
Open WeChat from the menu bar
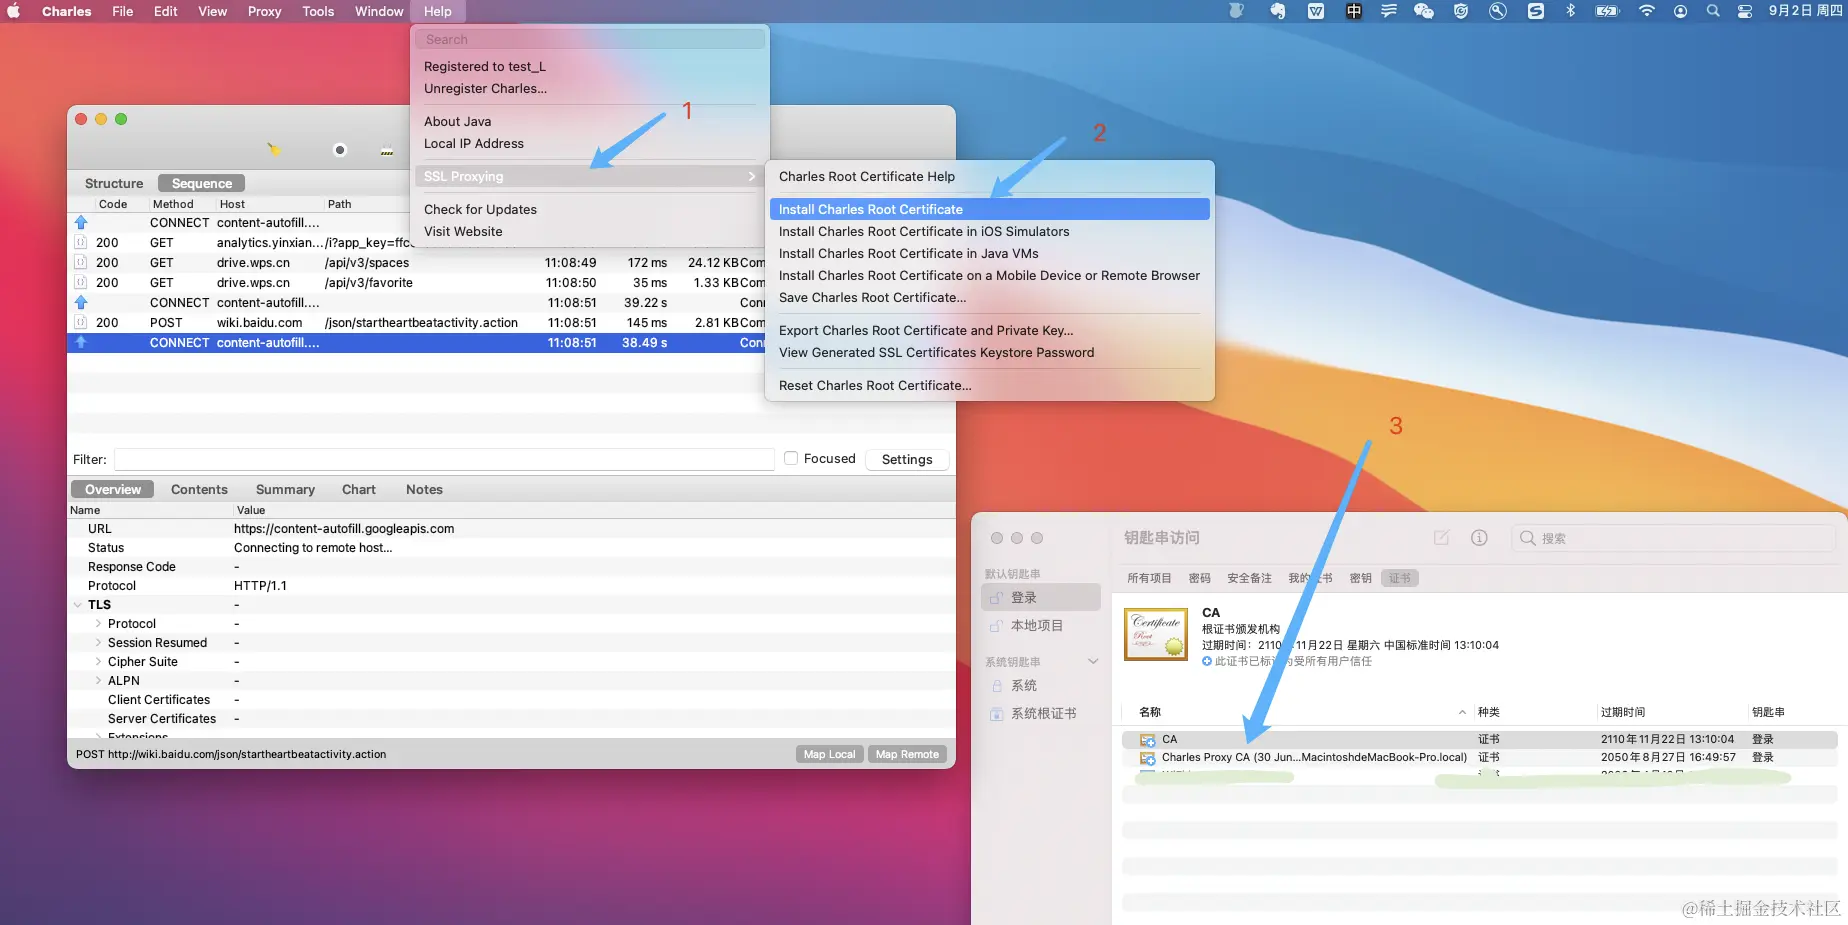pos(1424,11)
